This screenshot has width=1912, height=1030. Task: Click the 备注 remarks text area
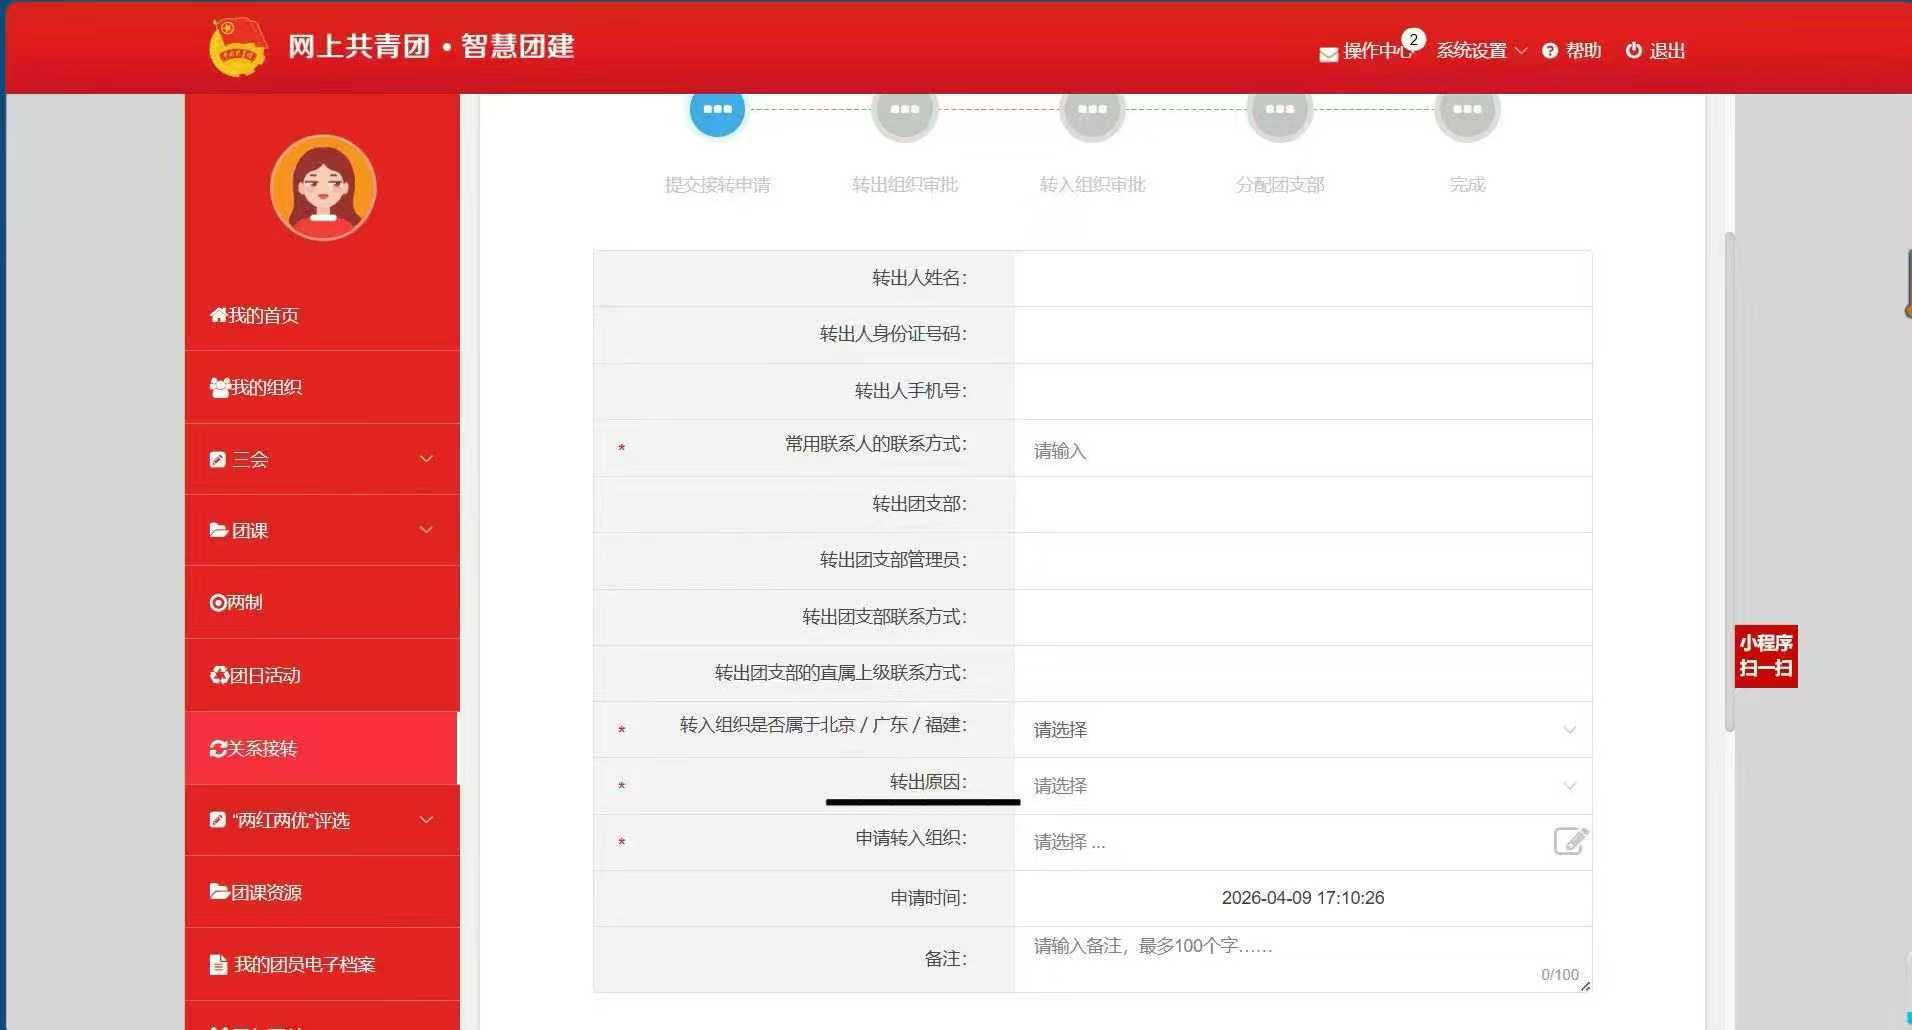pos(1301,958)
